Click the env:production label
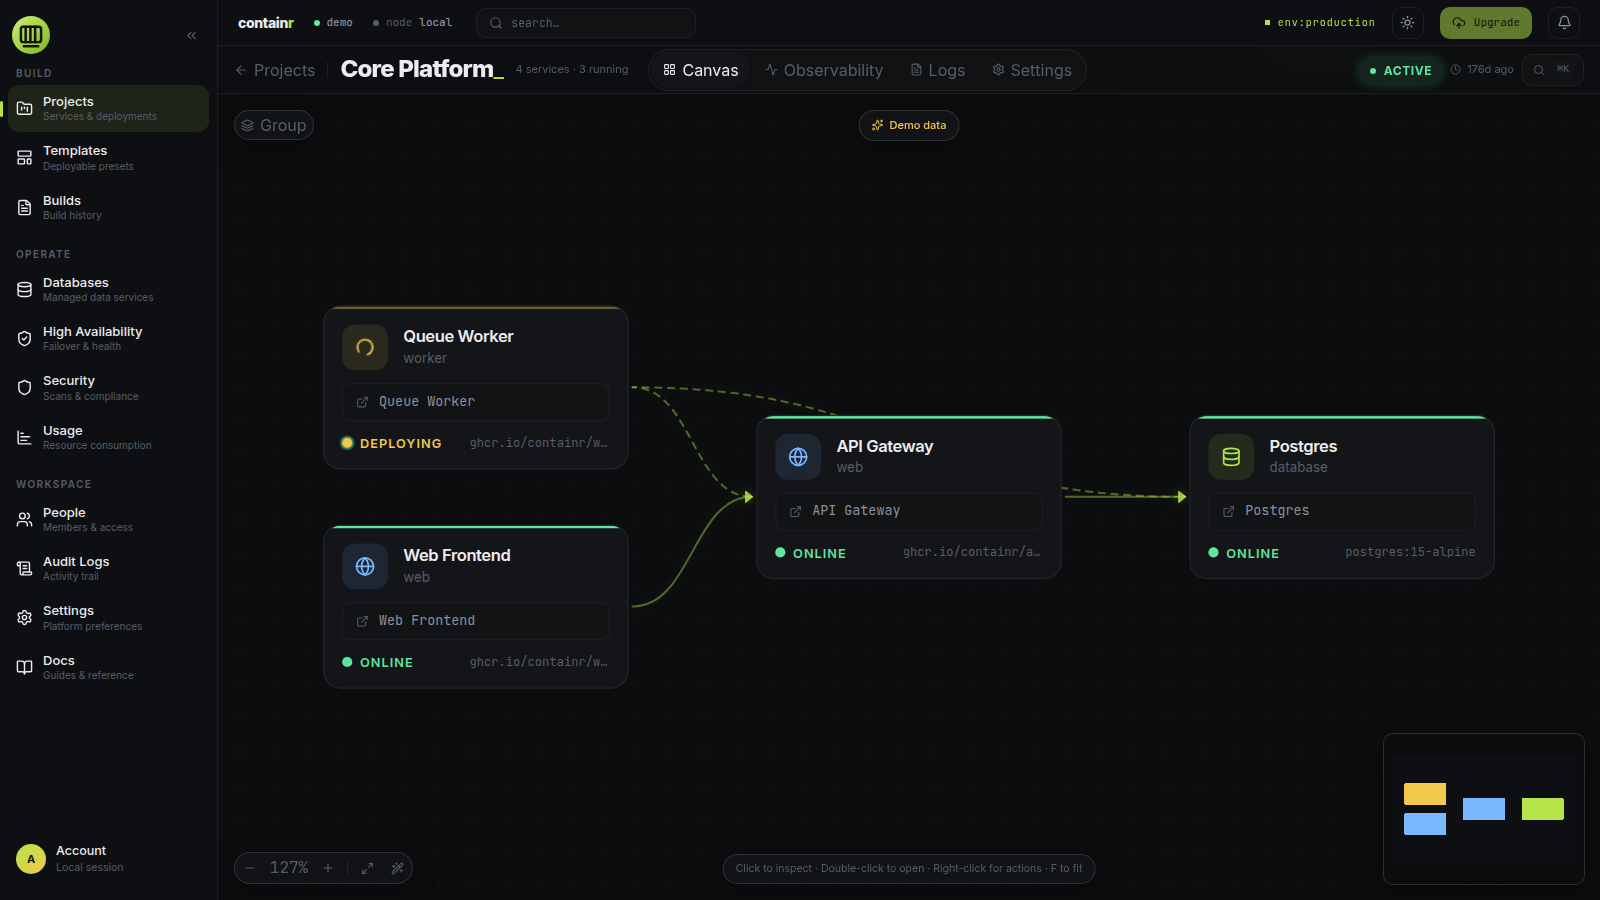This screenshot has height=900, width=1600. coord(1320,22)
